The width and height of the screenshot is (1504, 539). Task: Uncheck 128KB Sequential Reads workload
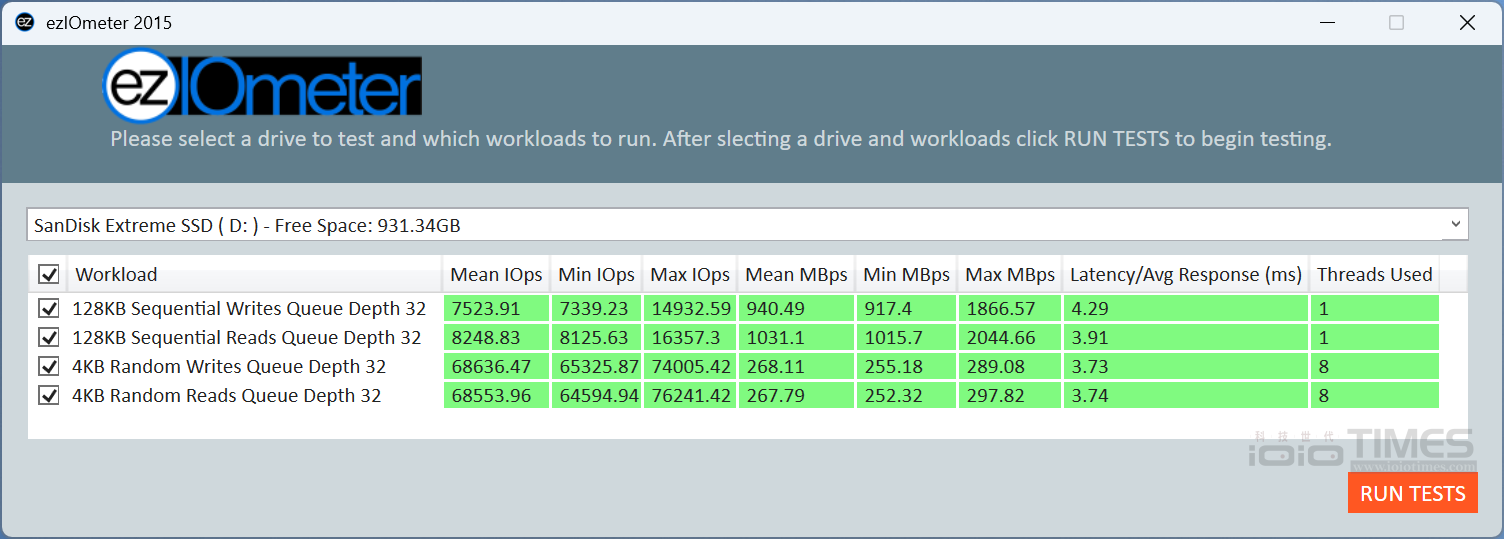click(x=47, y=337)
